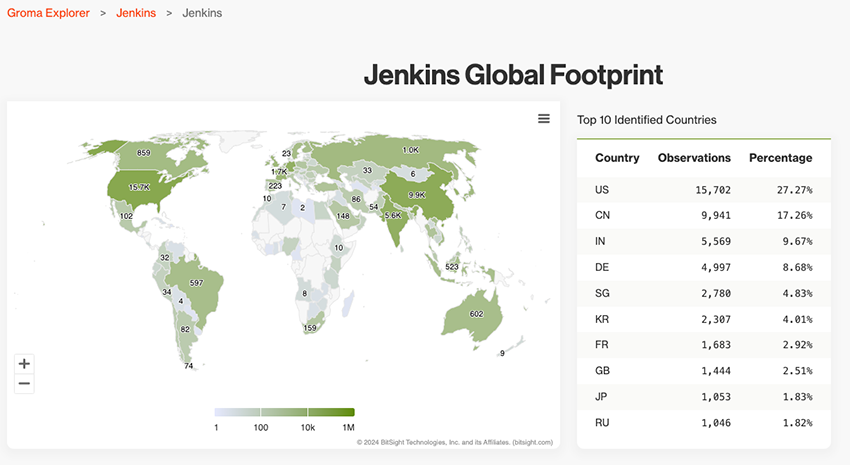The image size is (850, 465).
Task: Click Russia on map labeled 1.0K
Action: click(410, 150)
